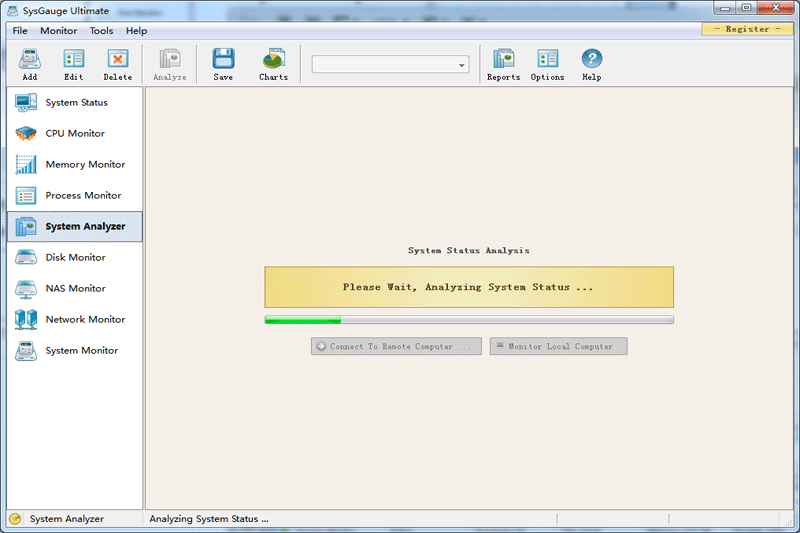Open the Tools menu
The height and width of the screenshot is (533, 800).
pos(102,31)
